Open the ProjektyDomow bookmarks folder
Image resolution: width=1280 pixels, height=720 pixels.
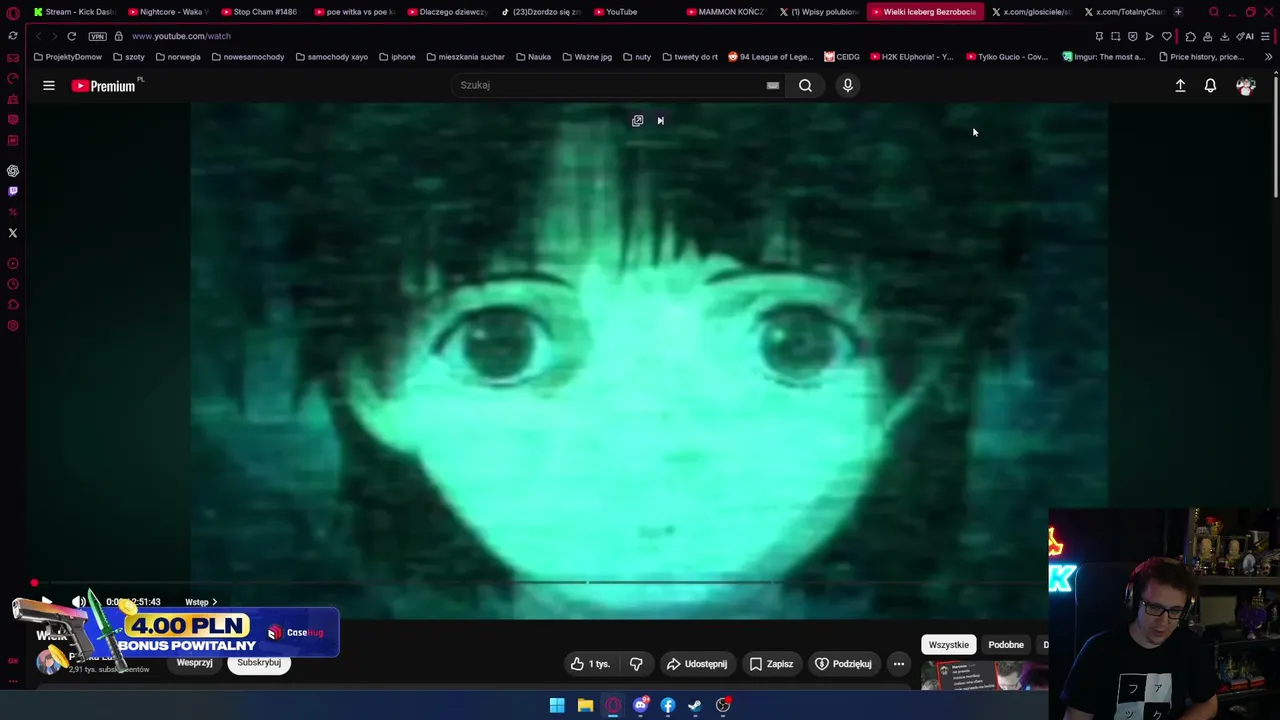click(x=68, y=57)
